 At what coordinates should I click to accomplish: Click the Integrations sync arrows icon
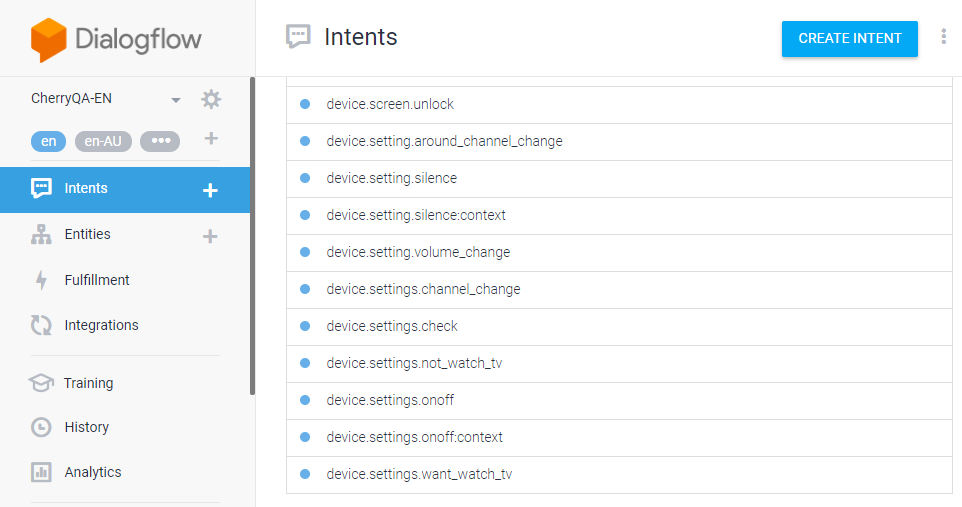tap(41, 325)
